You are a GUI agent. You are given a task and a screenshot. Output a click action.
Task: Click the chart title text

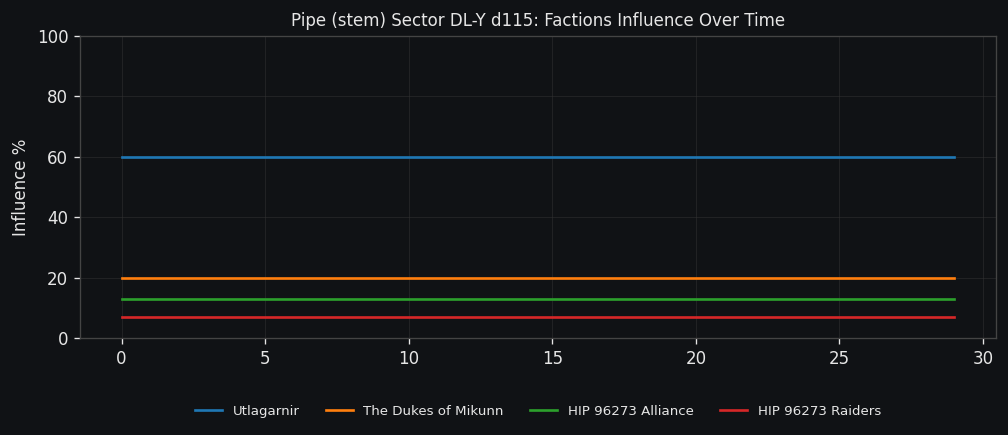(x=538, y=20)
